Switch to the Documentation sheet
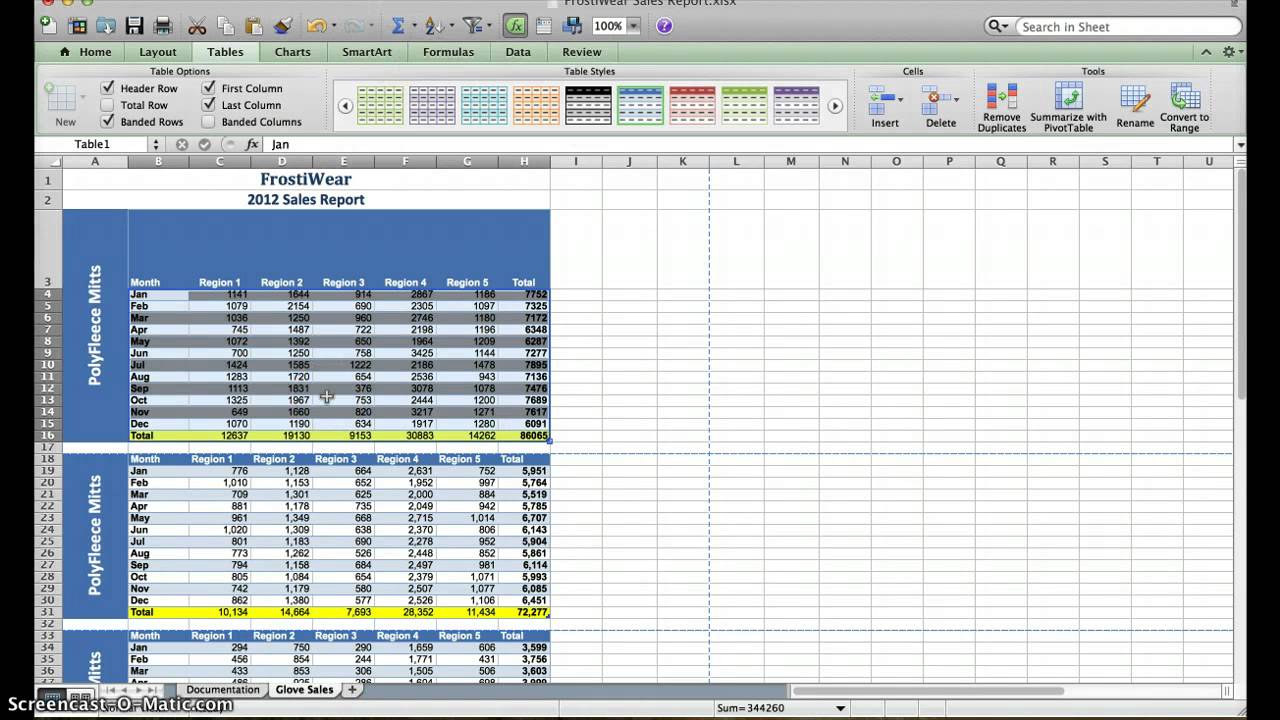Screen dimensions: 1280x720 tap(222, 690)
